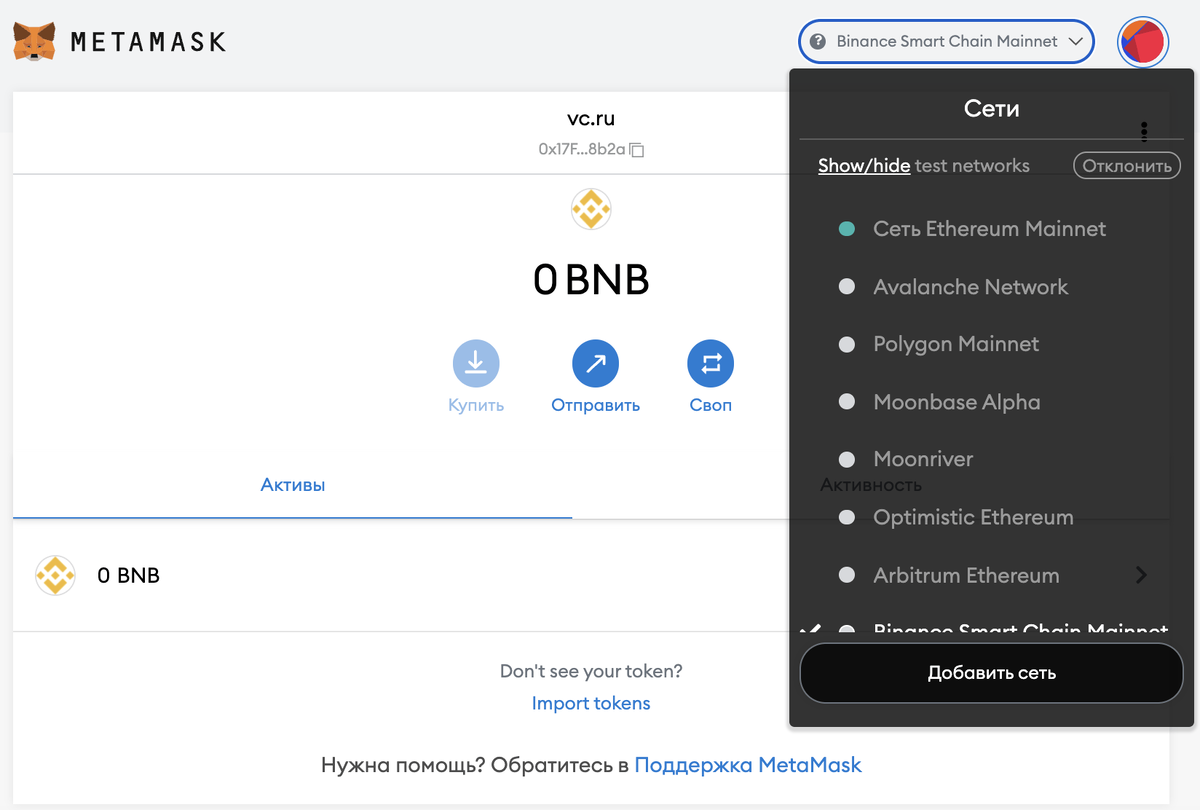The width and height of the screenshot is (1200, 810).
Task: Expand the Arbitrum Ethereum chevron arrow
Action: tap(1141, 575)
